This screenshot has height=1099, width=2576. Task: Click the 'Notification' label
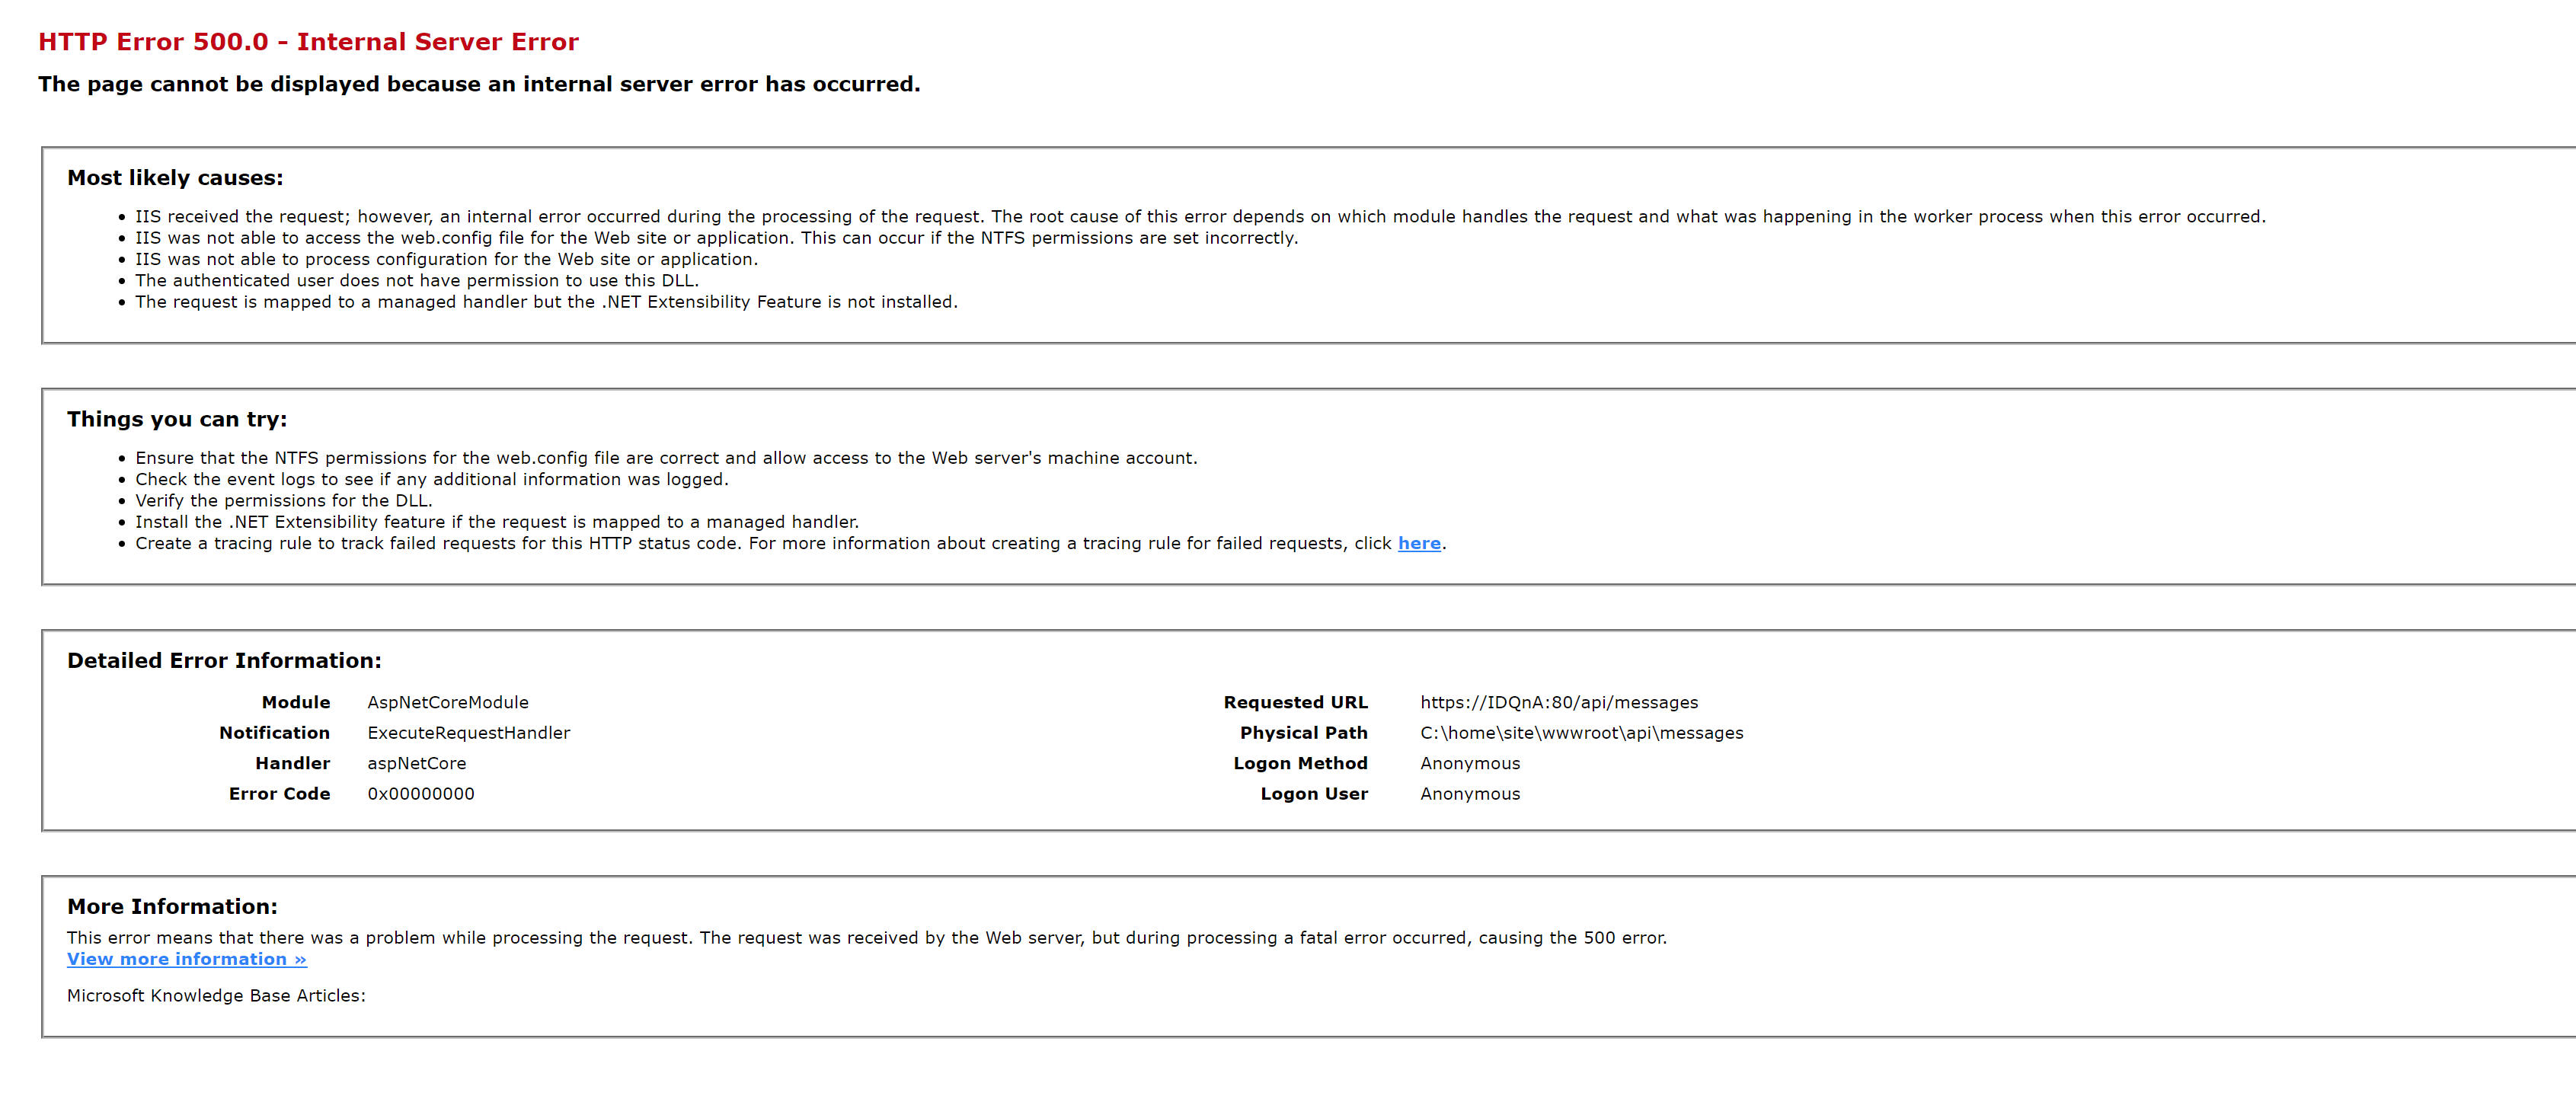[x=275, y=733]
